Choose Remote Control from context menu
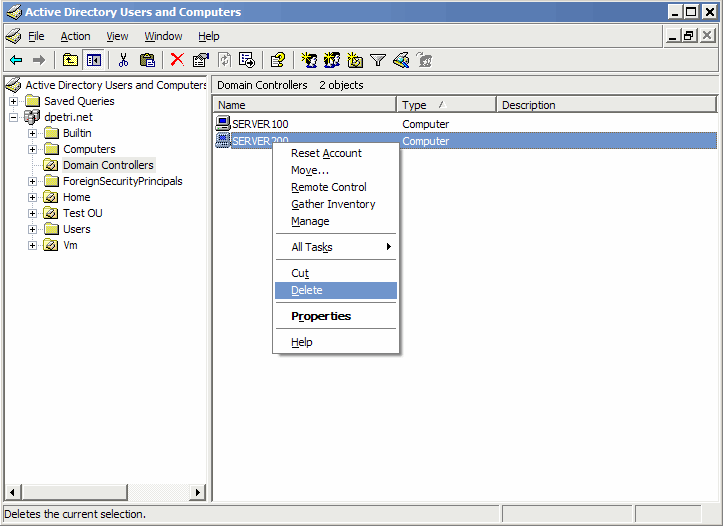 pos(336,187)
